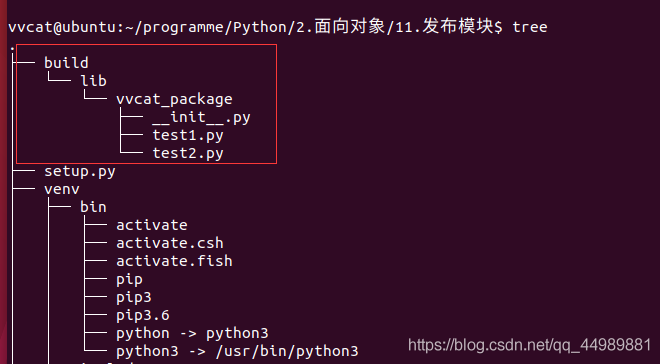Select setup.py file entry
660x364 pixels.
pyautogui.click(x=80, y=172)
